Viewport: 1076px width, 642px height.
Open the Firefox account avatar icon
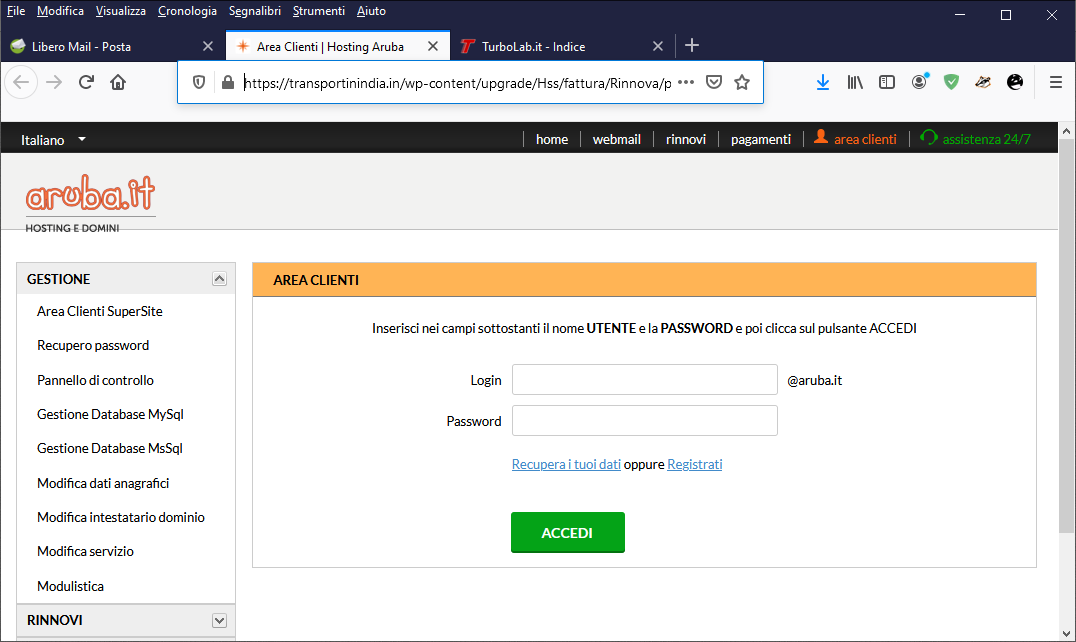tap(920, 82)
